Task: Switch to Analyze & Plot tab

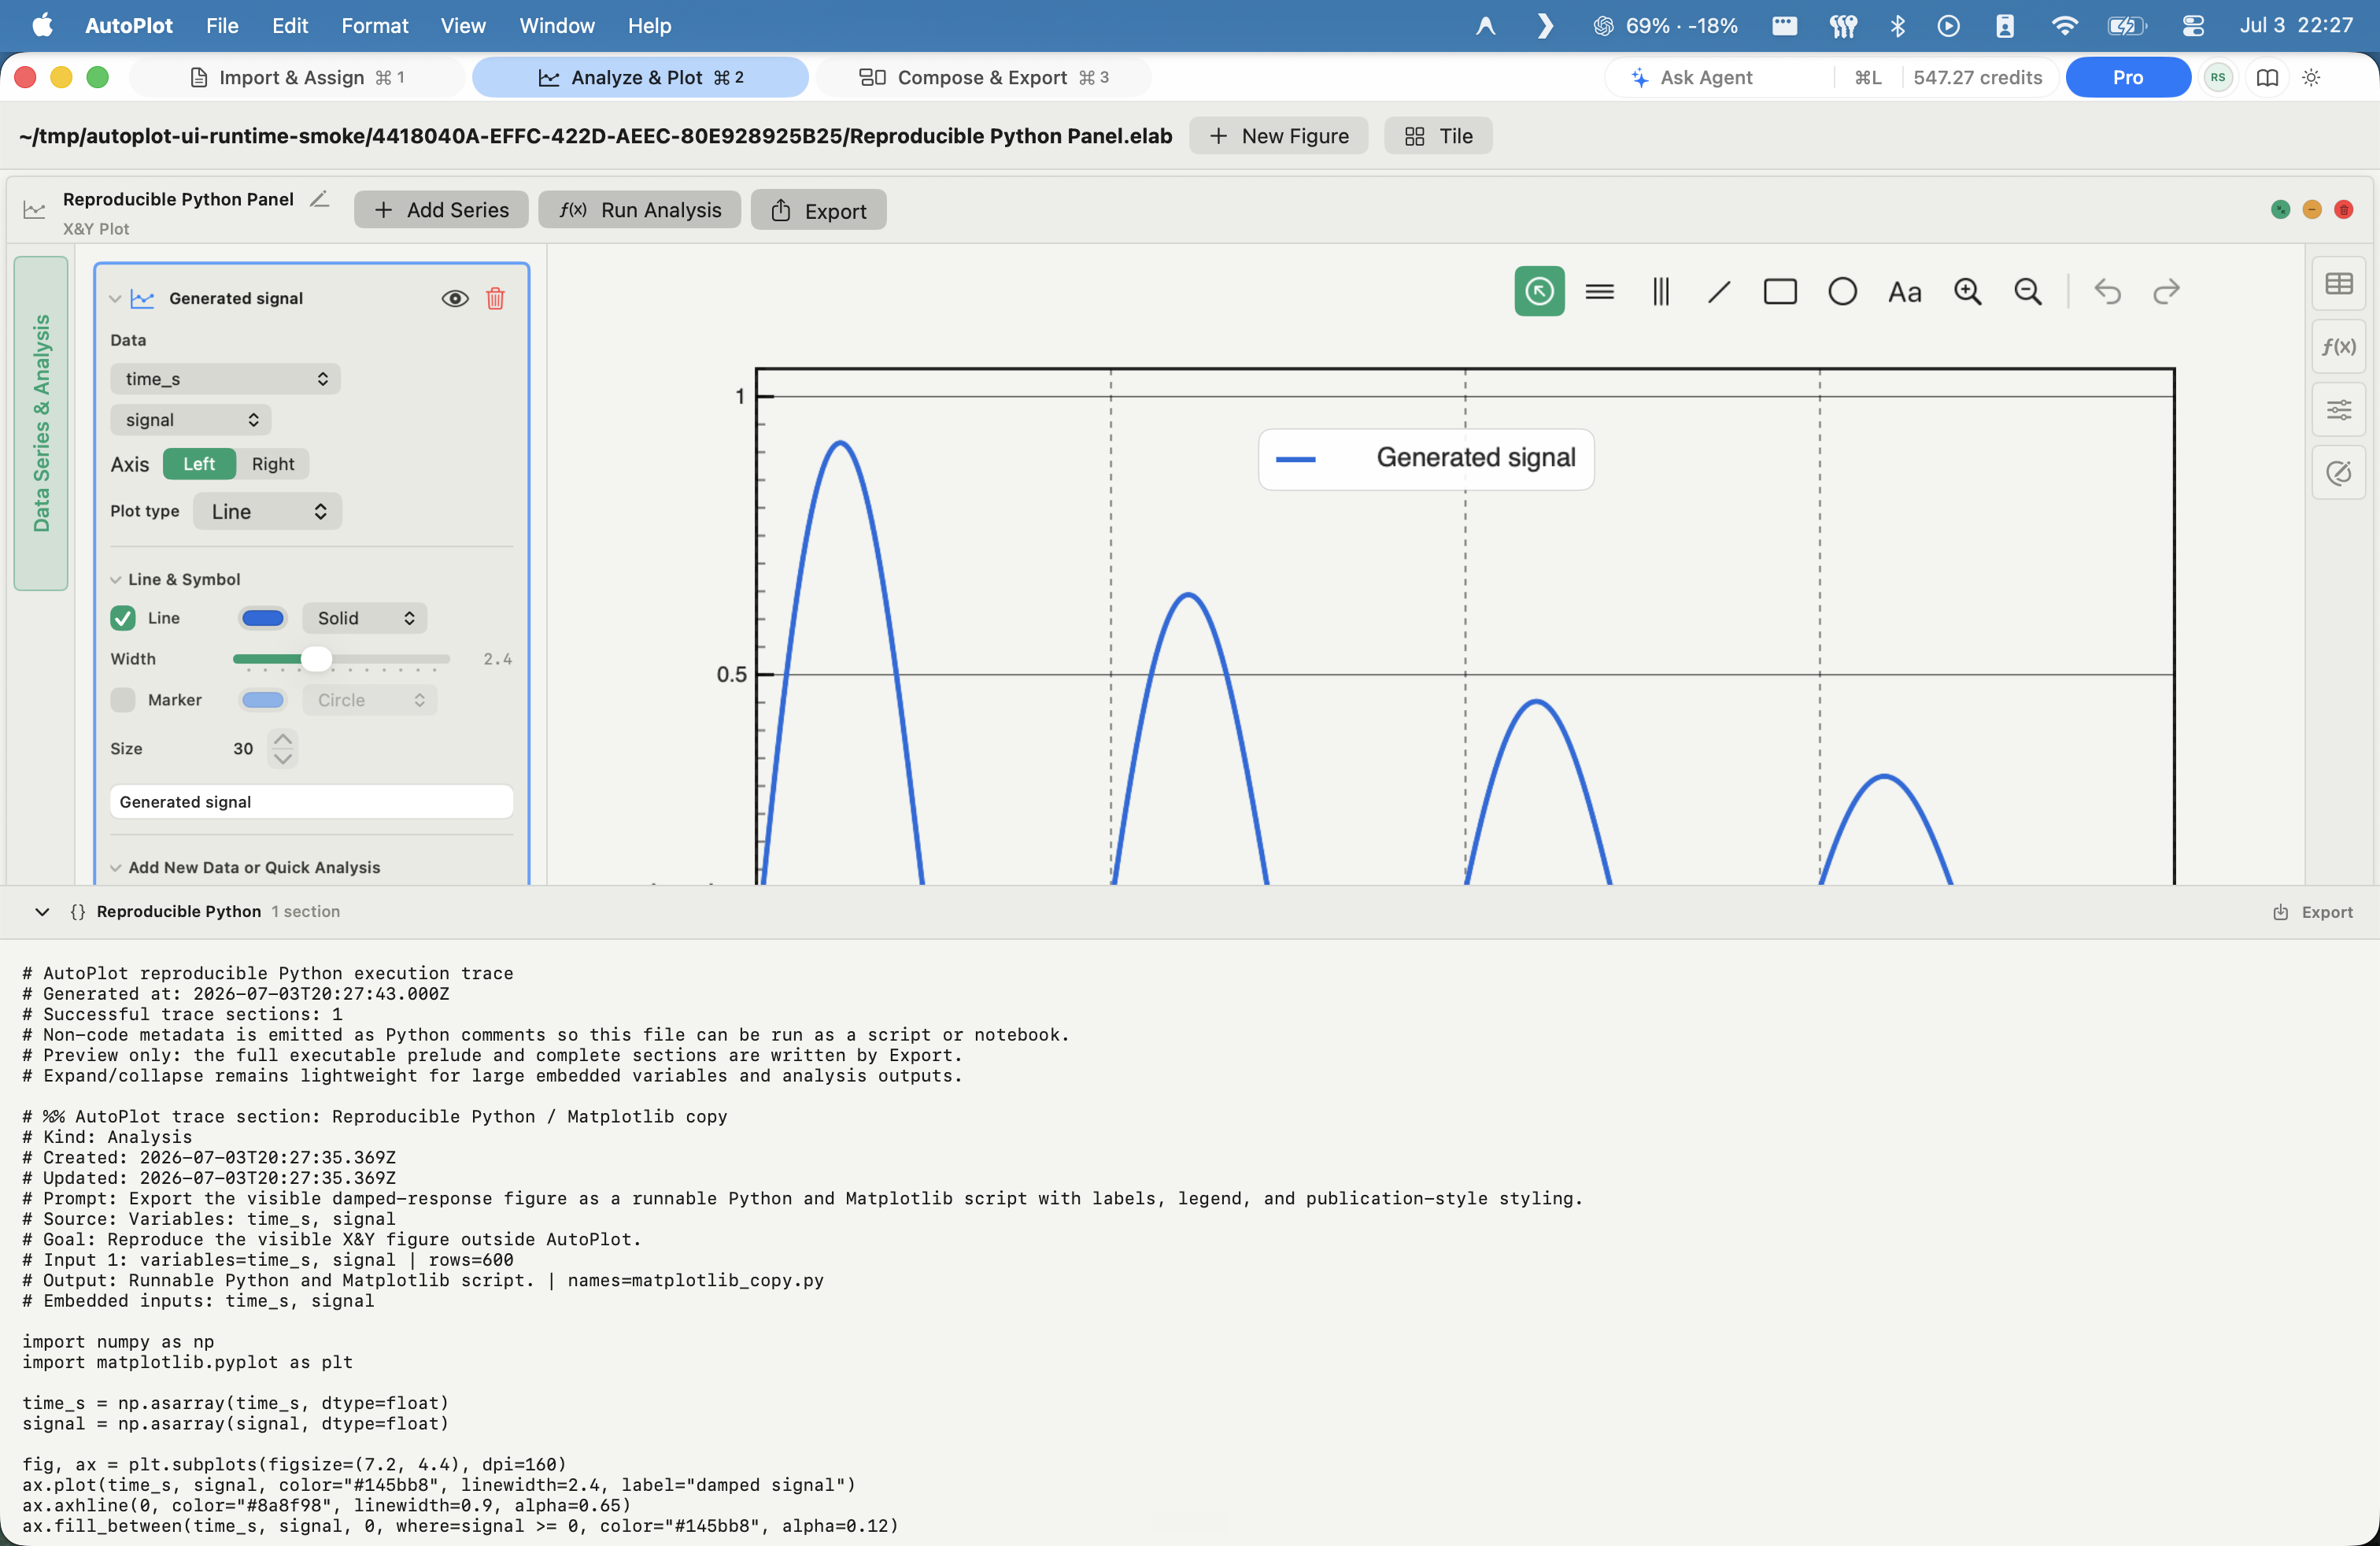Action: point(640,77)
